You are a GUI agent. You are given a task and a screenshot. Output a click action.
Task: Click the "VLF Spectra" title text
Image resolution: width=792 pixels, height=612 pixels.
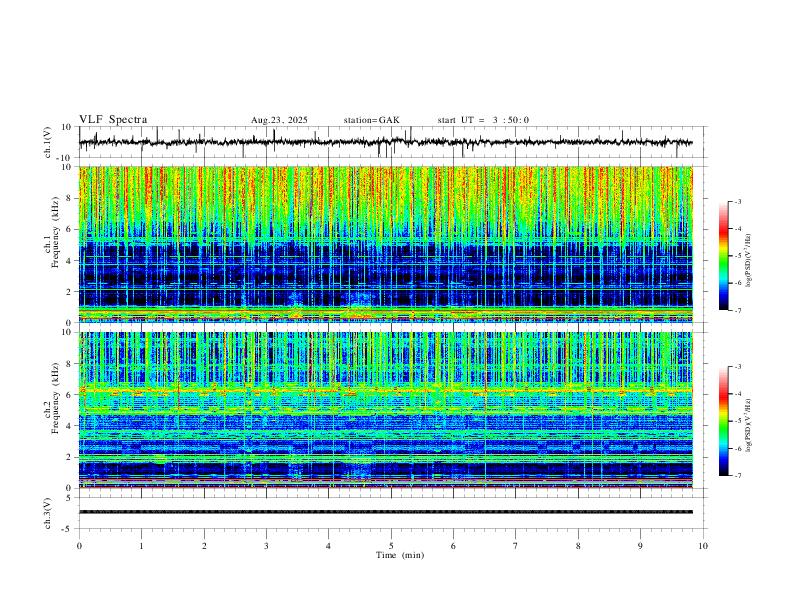(x=113, y=120)
